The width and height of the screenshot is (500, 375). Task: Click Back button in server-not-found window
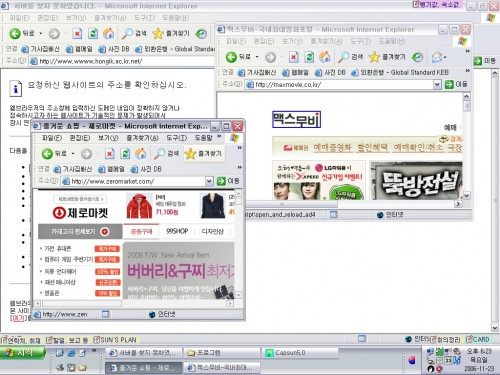tap(21, 33)
